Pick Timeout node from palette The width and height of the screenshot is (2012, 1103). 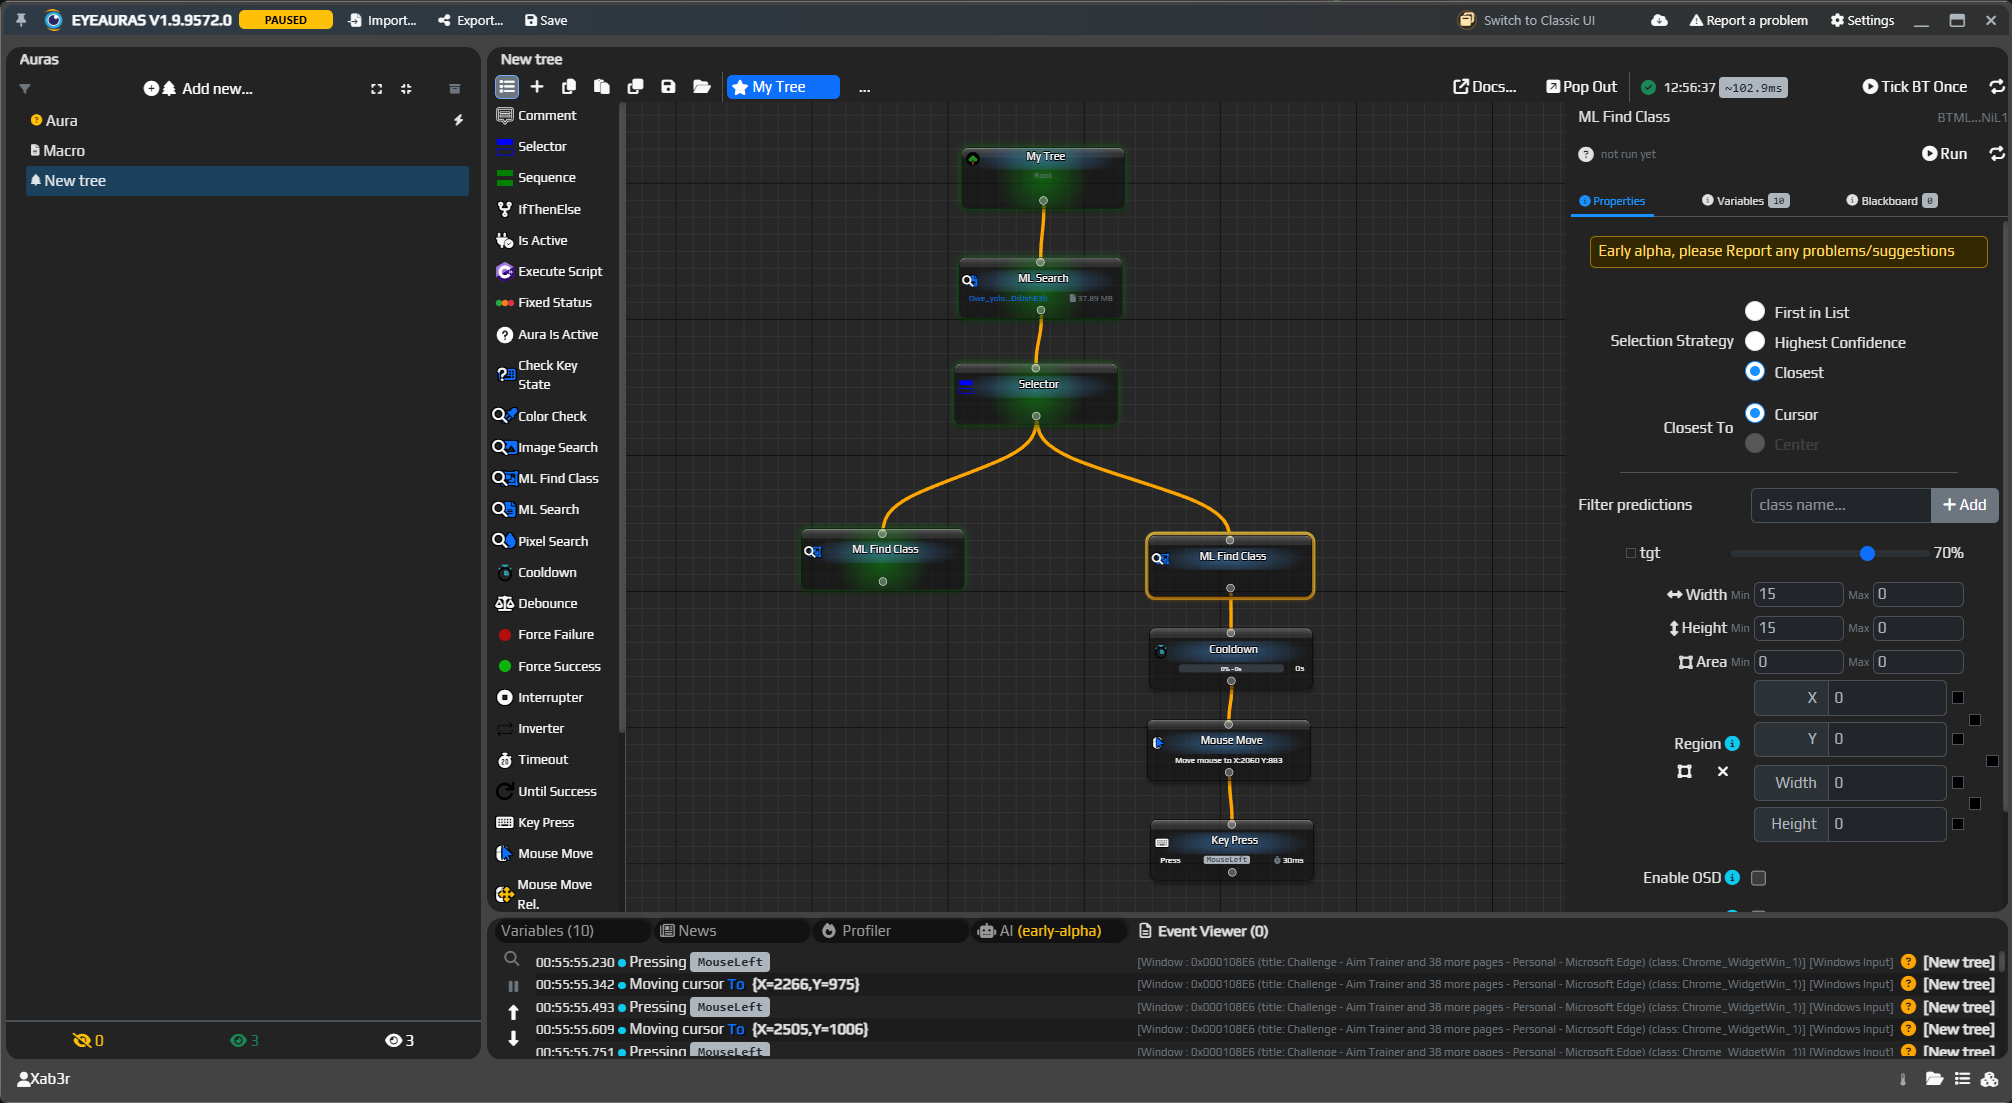click(x=543, y=760)
